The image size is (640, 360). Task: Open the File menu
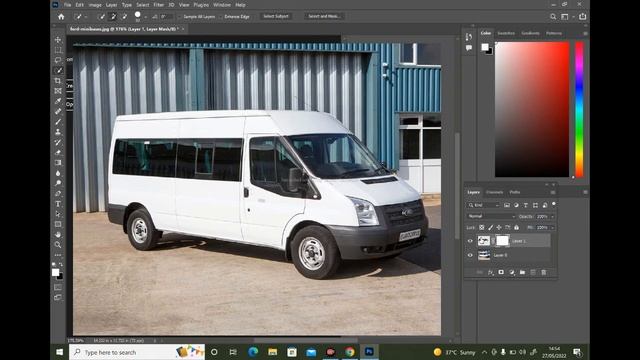coord(67,5)
